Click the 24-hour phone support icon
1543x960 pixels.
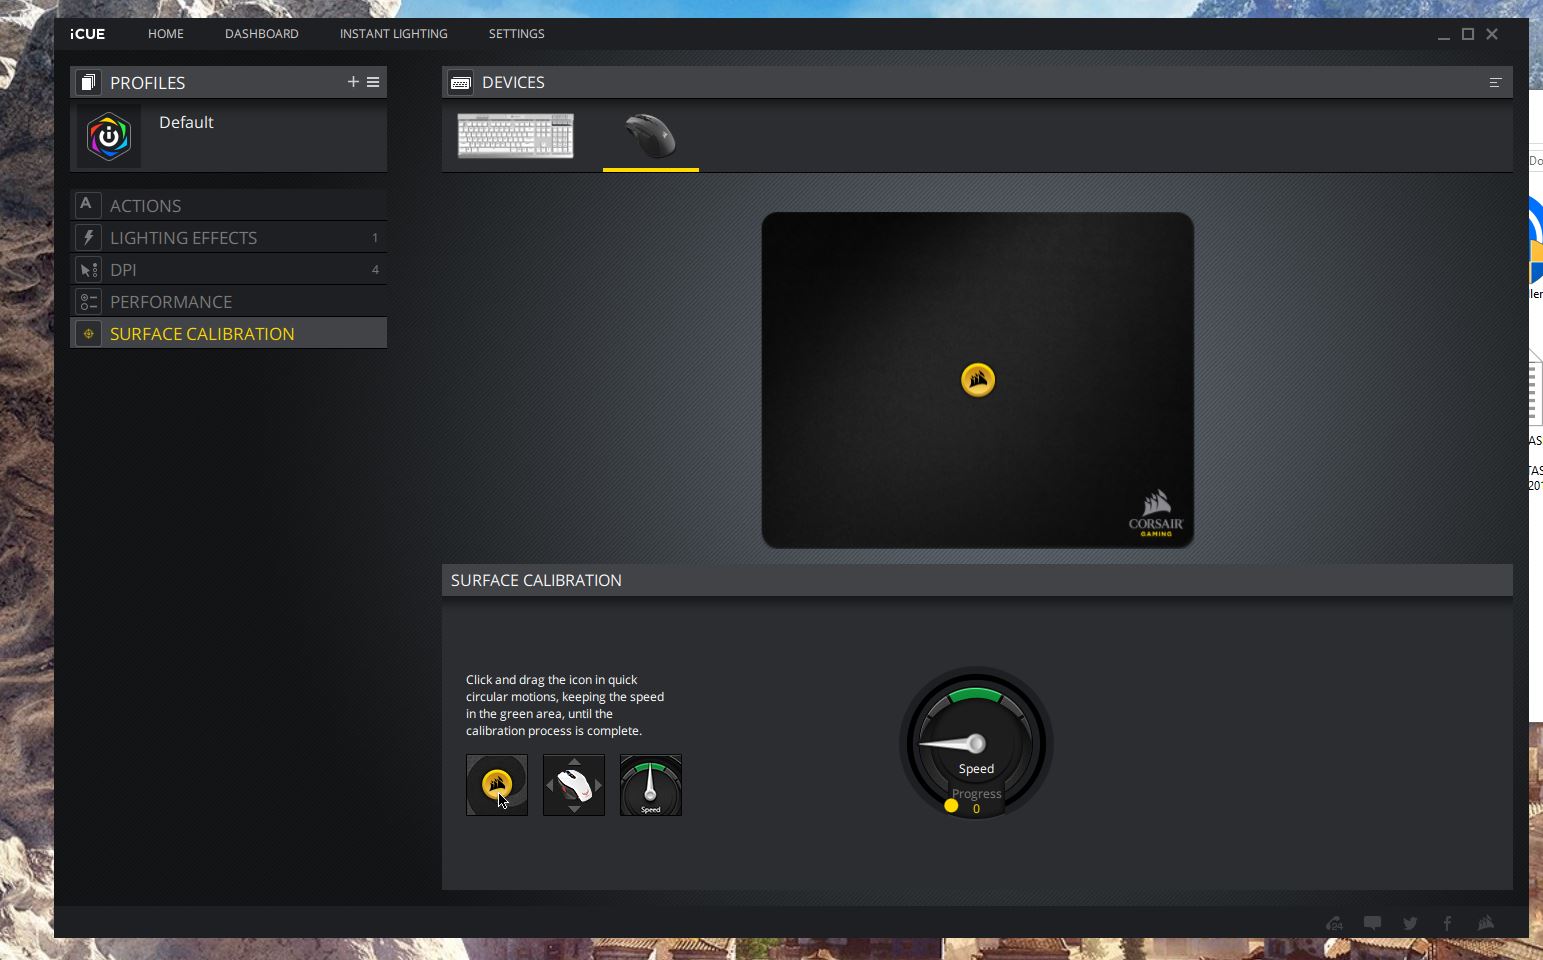1334,923
